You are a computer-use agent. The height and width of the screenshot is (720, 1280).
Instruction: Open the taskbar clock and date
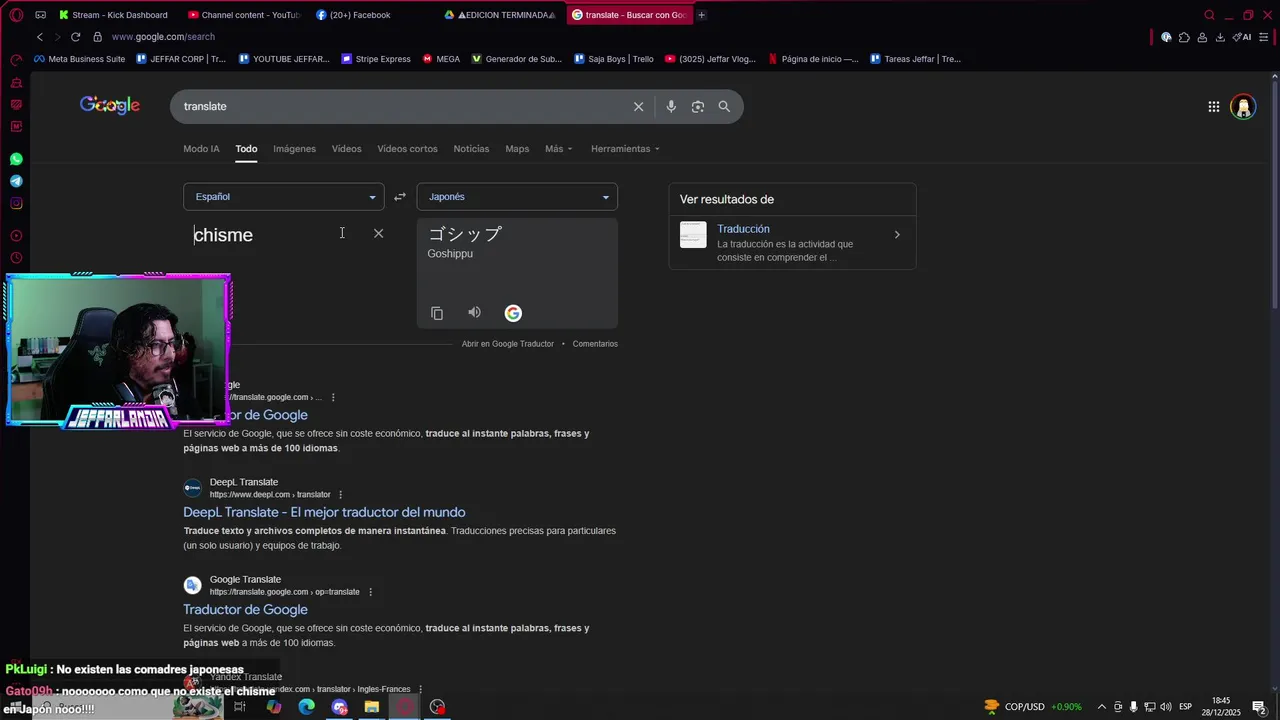[1221, 707]
